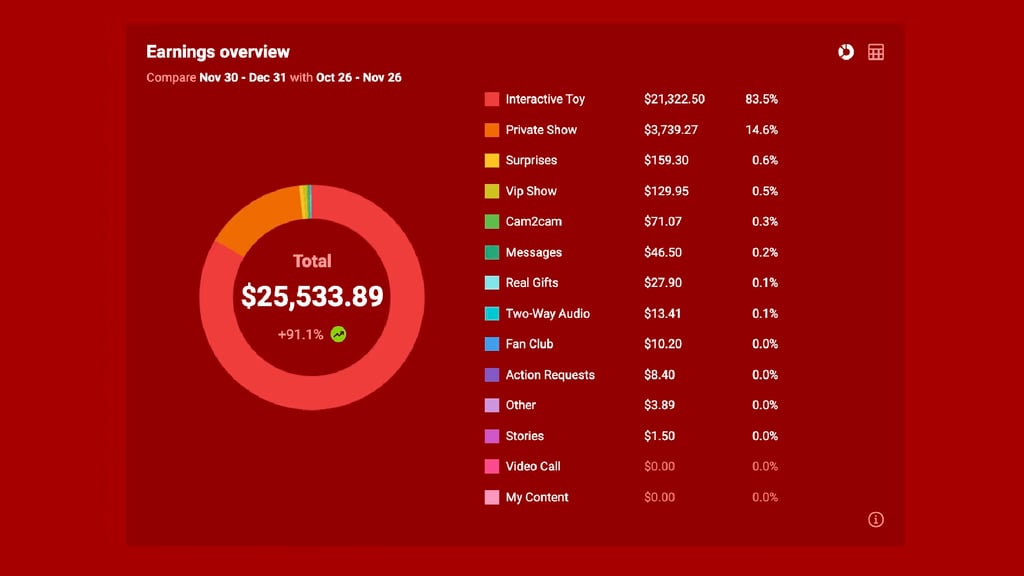Screen dimensions: 1024x576
Task: Select the Real Gifts label
Action: coord(532,283)
